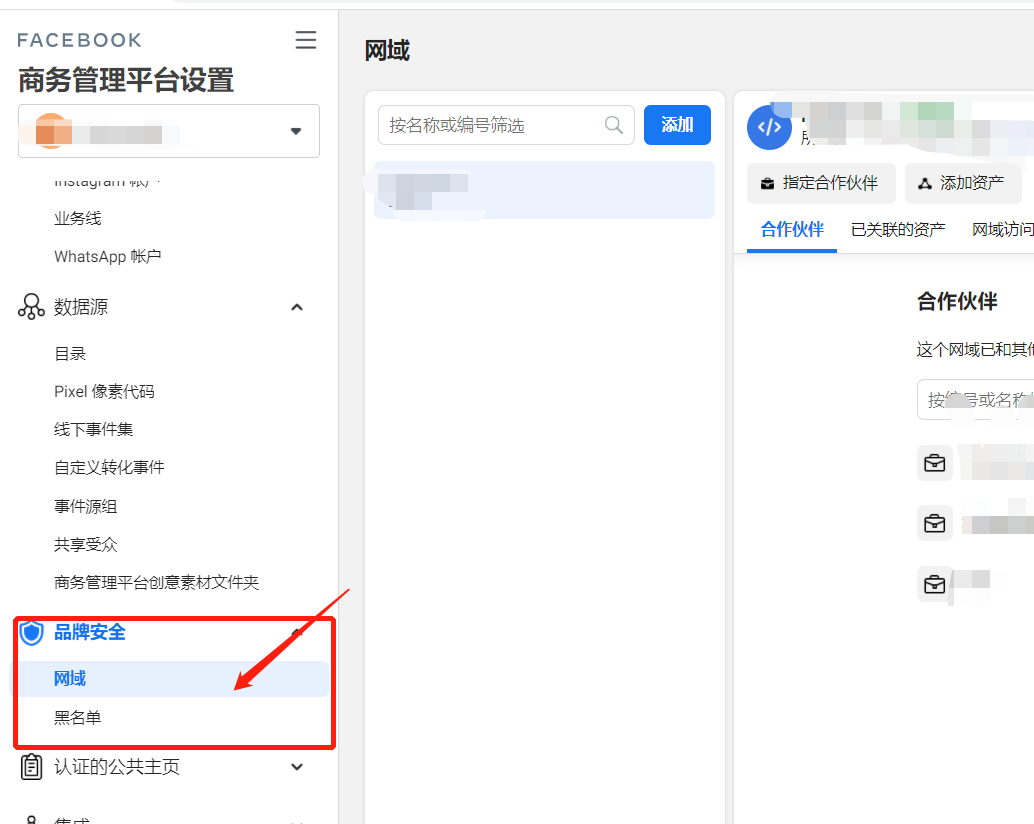The height and width of the screenshot is (824, 1034).
Task: Click the blue 添加 button
Action: 677,125
